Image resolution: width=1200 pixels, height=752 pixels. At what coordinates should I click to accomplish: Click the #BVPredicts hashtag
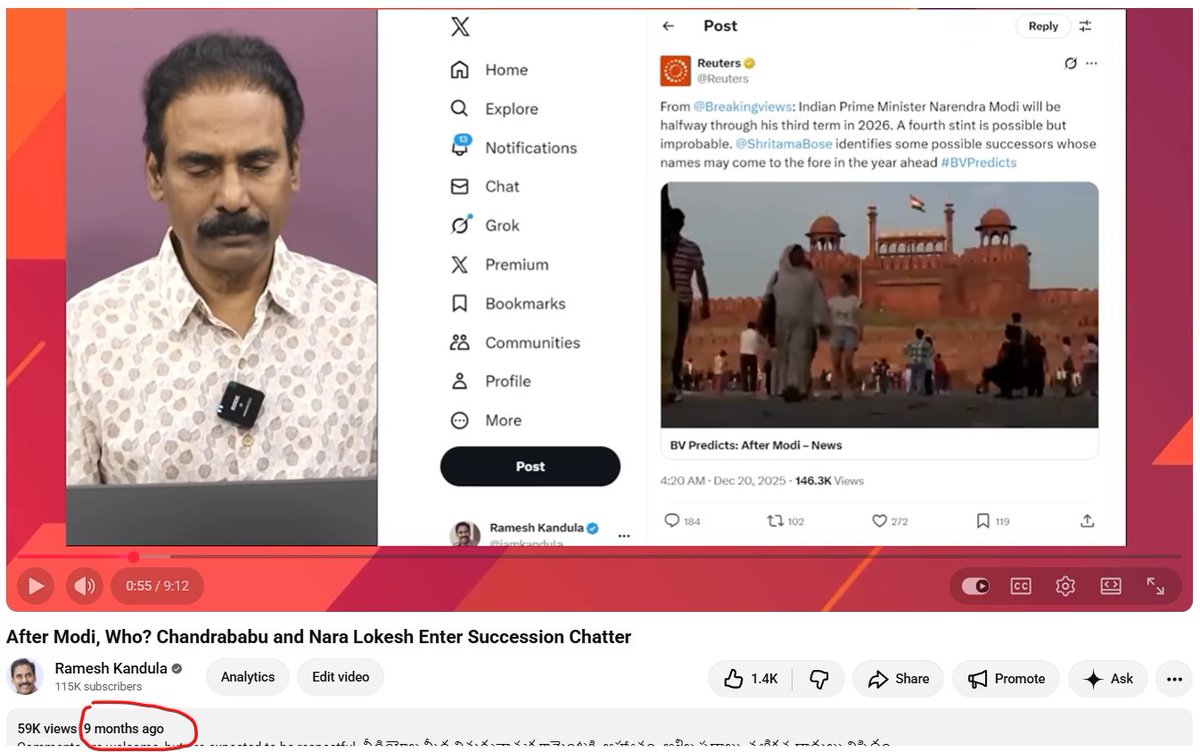pos(978,162)
